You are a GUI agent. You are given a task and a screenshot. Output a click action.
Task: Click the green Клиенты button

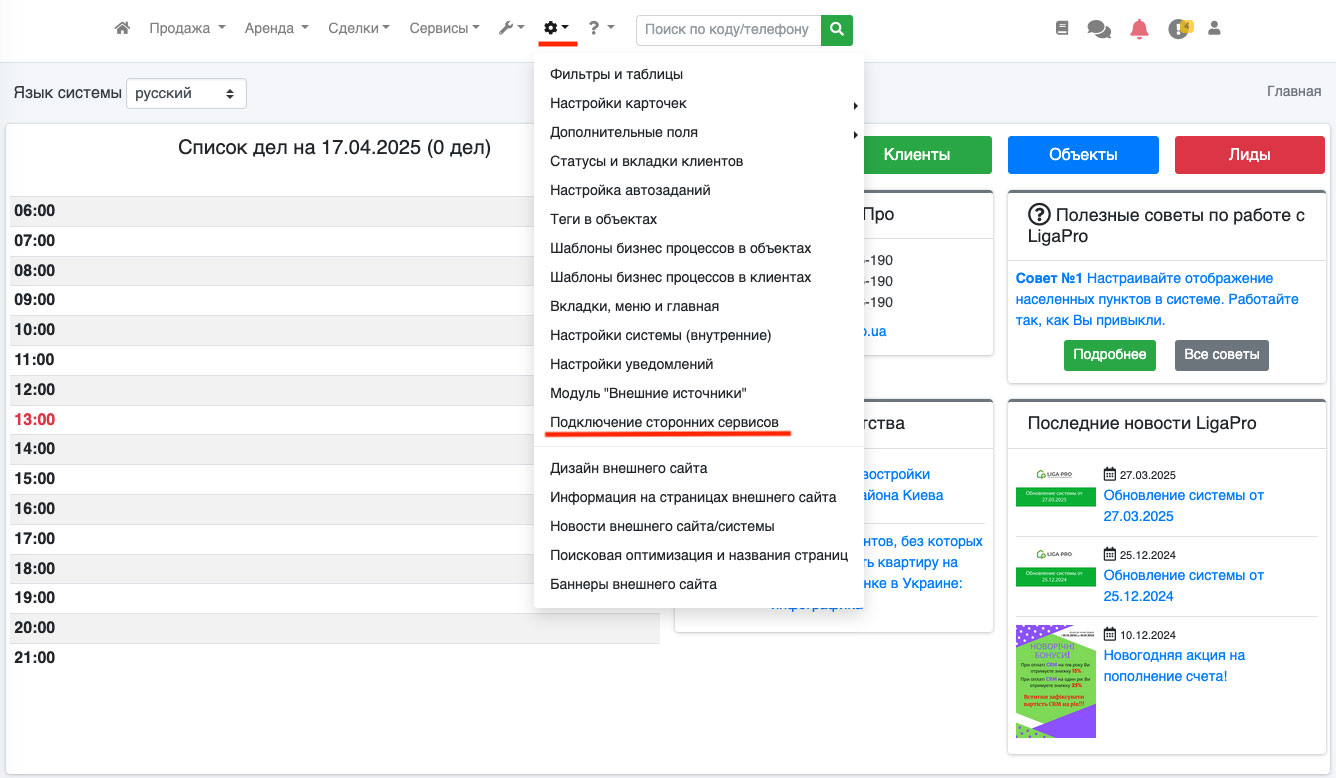click(916, 155)
